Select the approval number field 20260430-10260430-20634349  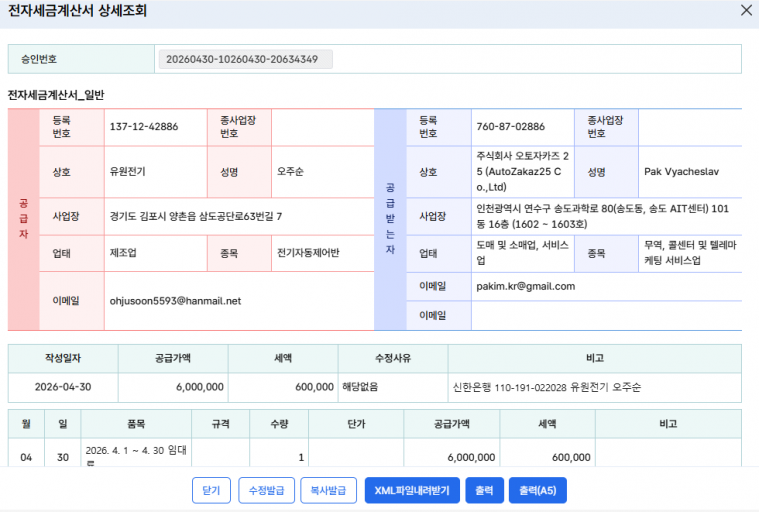click(x=245, y=59)
